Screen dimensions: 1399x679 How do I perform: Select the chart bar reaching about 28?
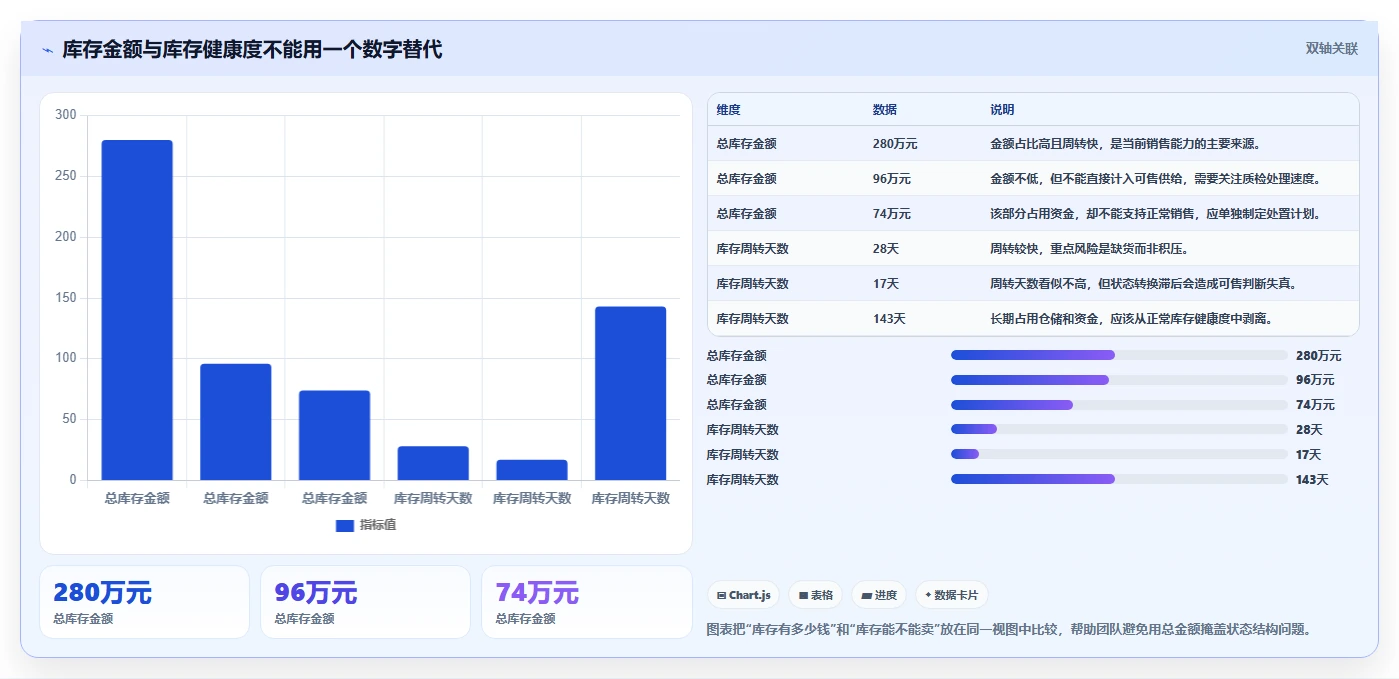tap(433, 463)
